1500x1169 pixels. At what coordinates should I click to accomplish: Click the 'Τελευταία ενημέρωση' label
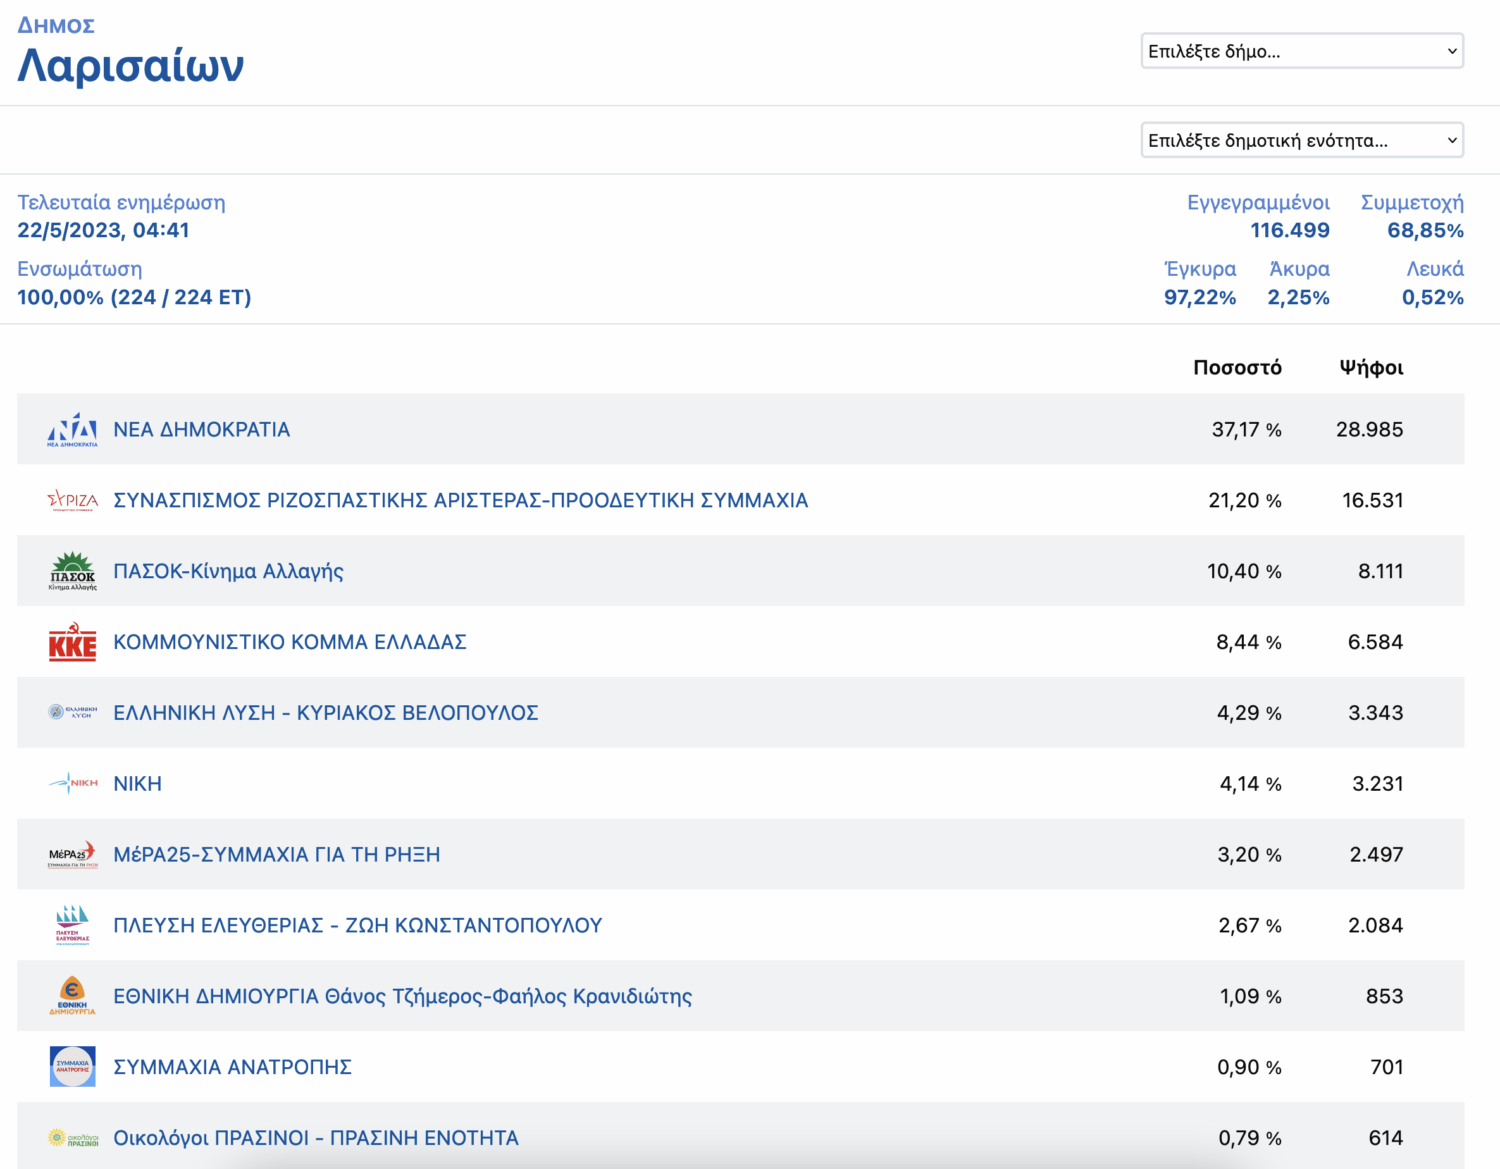(121, 203)
